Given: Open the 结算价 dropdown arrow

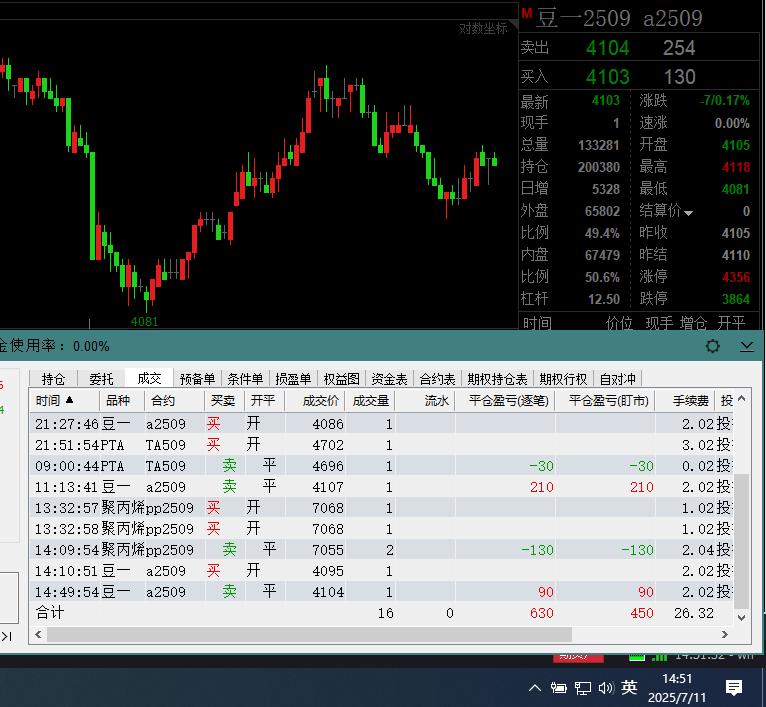Looking at the screenshot, I should 688,213.
